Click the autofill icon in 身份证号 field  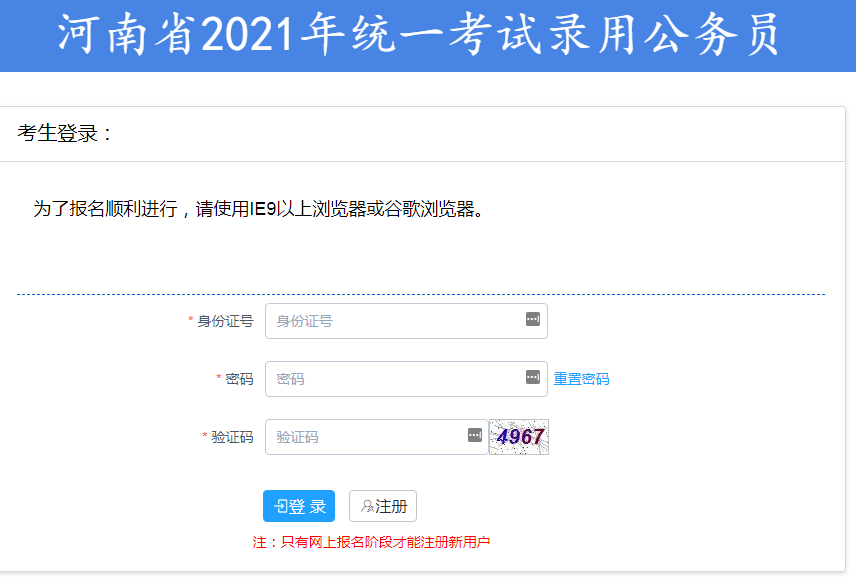532,319
